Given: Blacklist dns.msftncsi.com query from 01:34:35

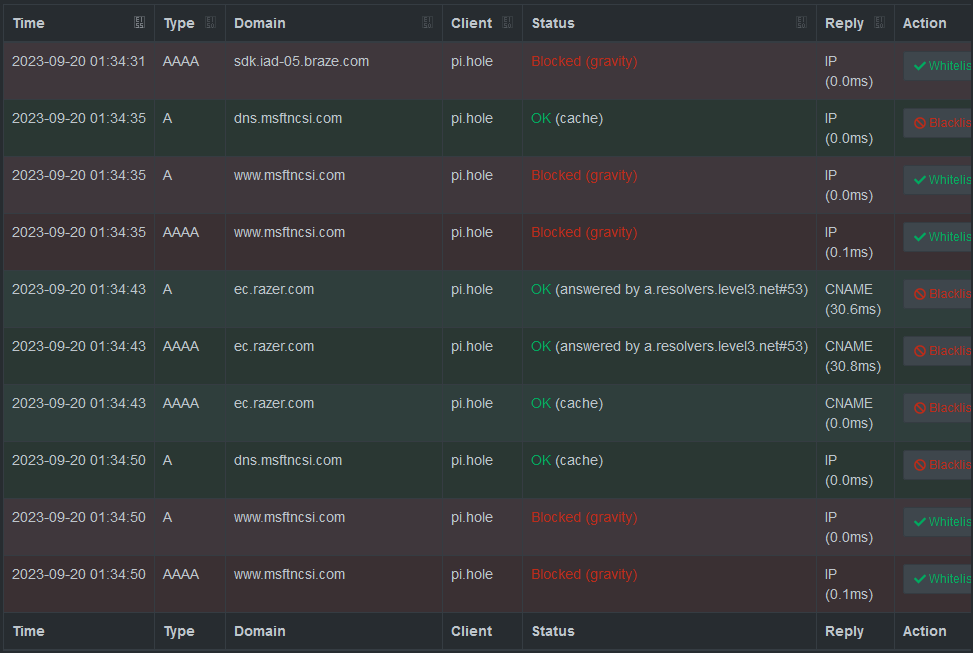Looking at the screenshot, I should [938, 123].
